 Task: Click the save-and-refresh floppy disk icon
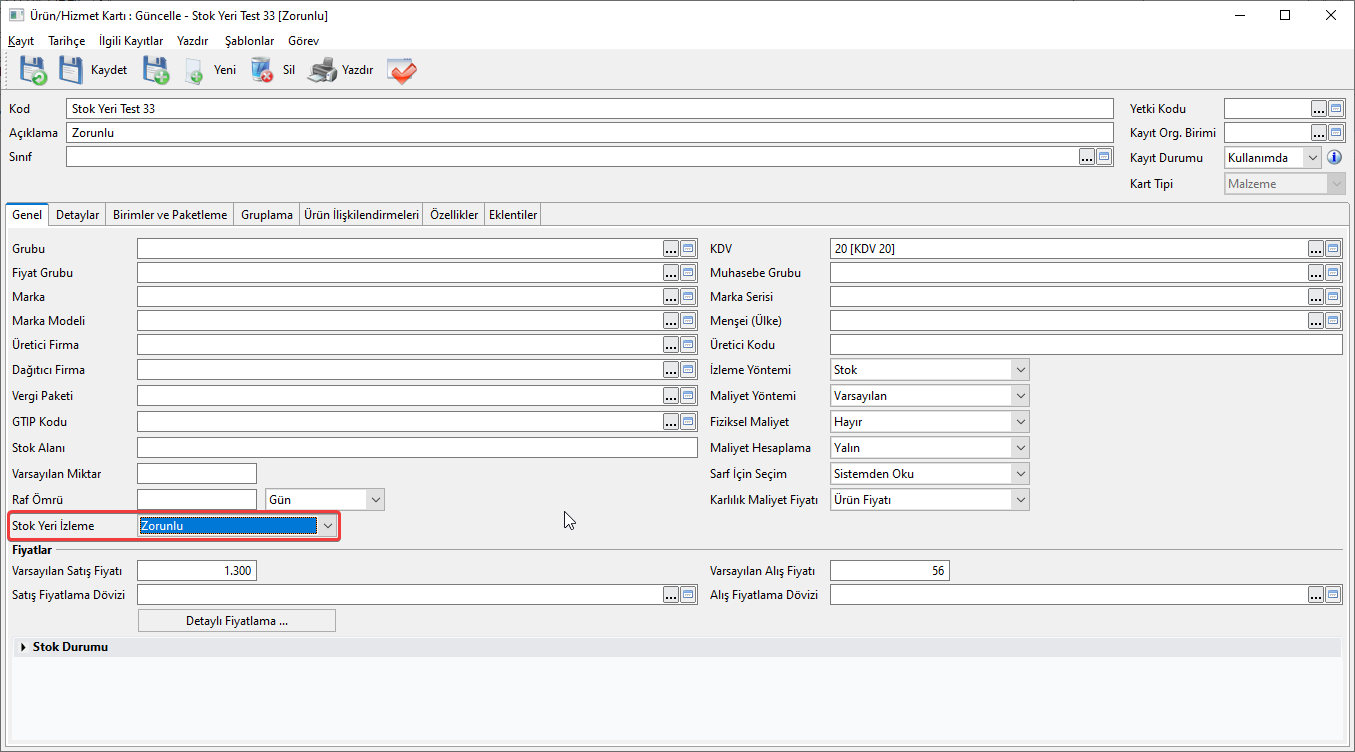[x=33, y=70]
